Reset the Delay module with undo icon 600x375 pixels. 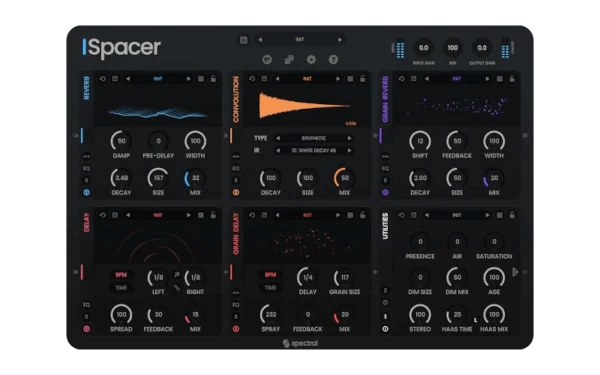(x=103, y=215)
